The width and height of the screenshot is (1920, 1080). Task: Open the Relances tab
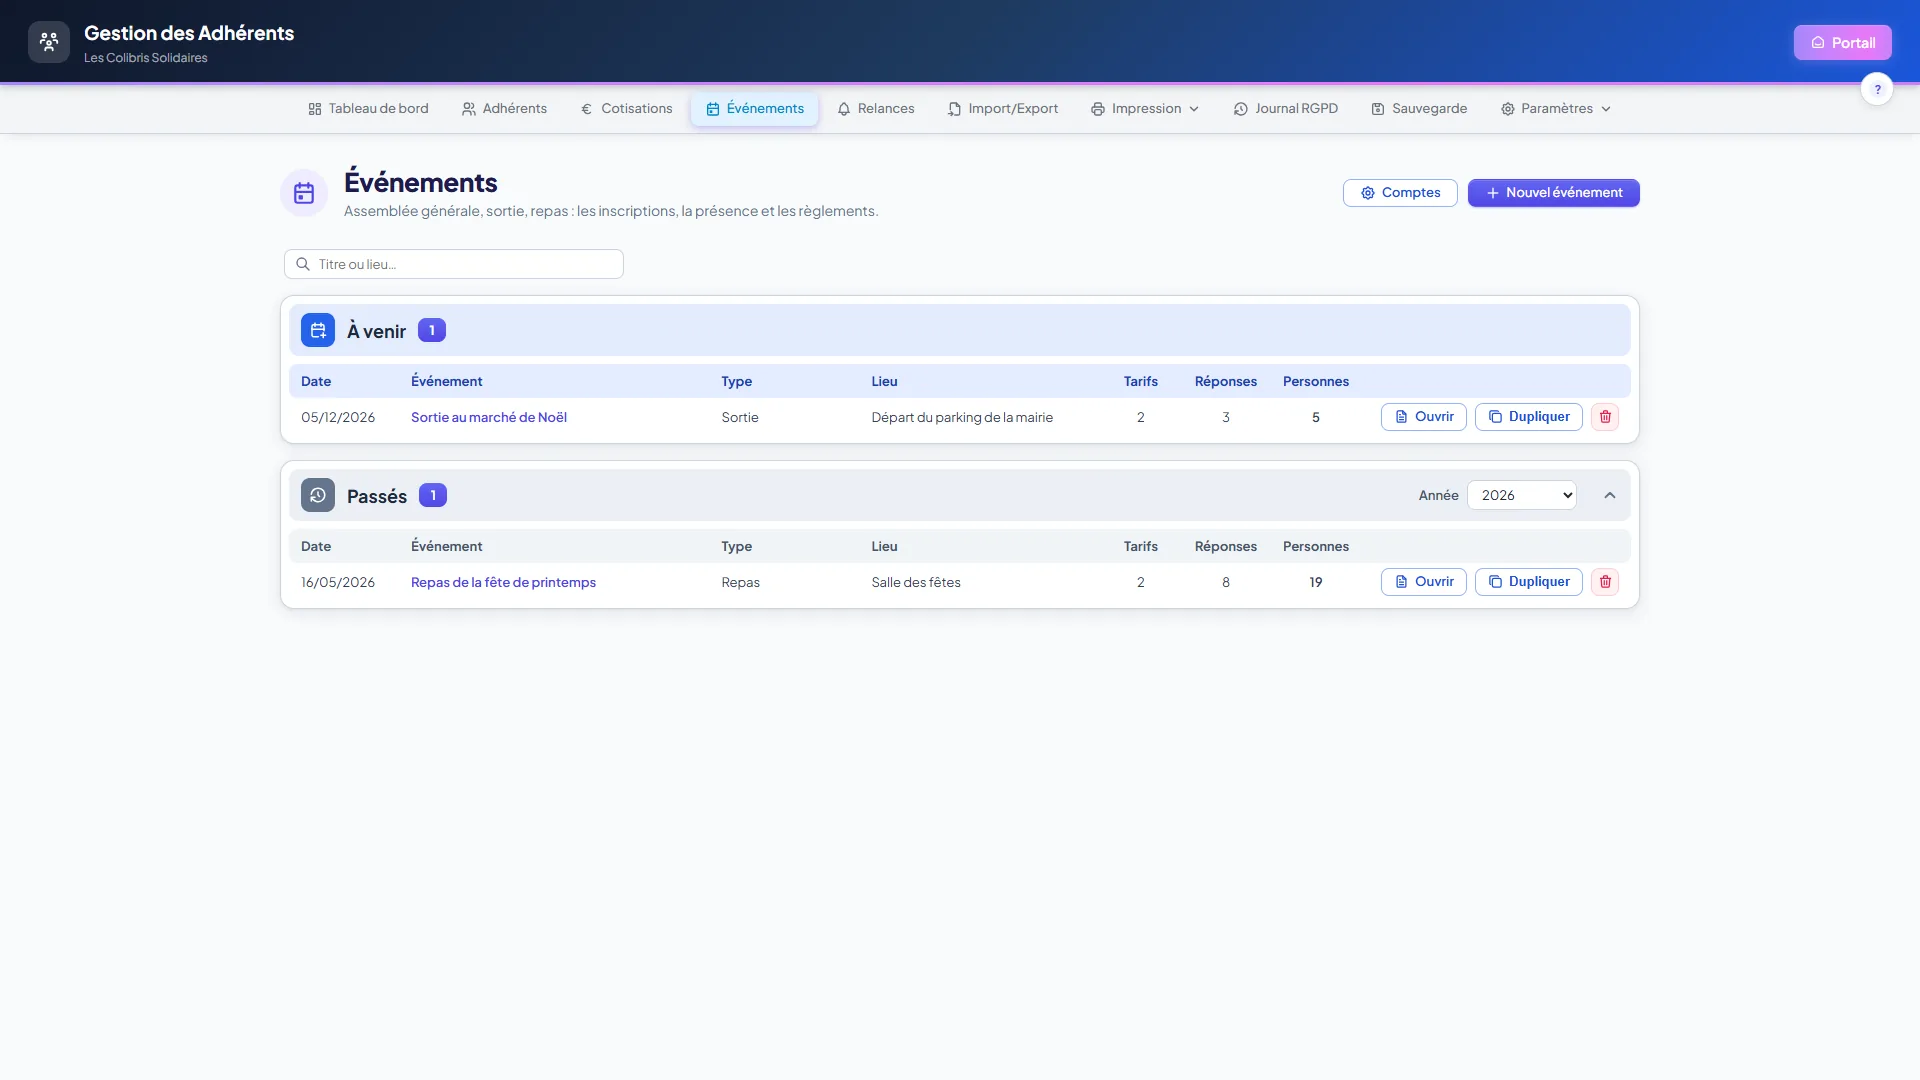[876, 108]
